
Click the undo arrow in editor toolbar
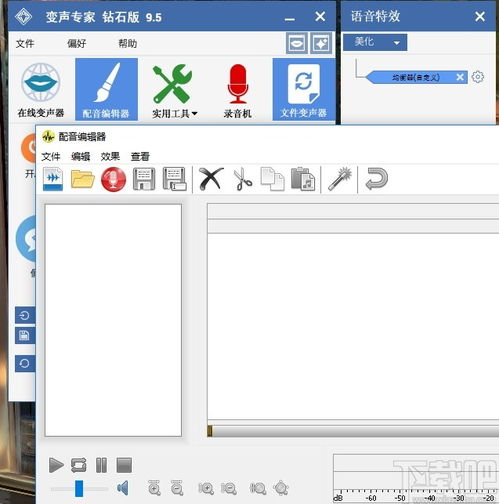tap(376, 179)
